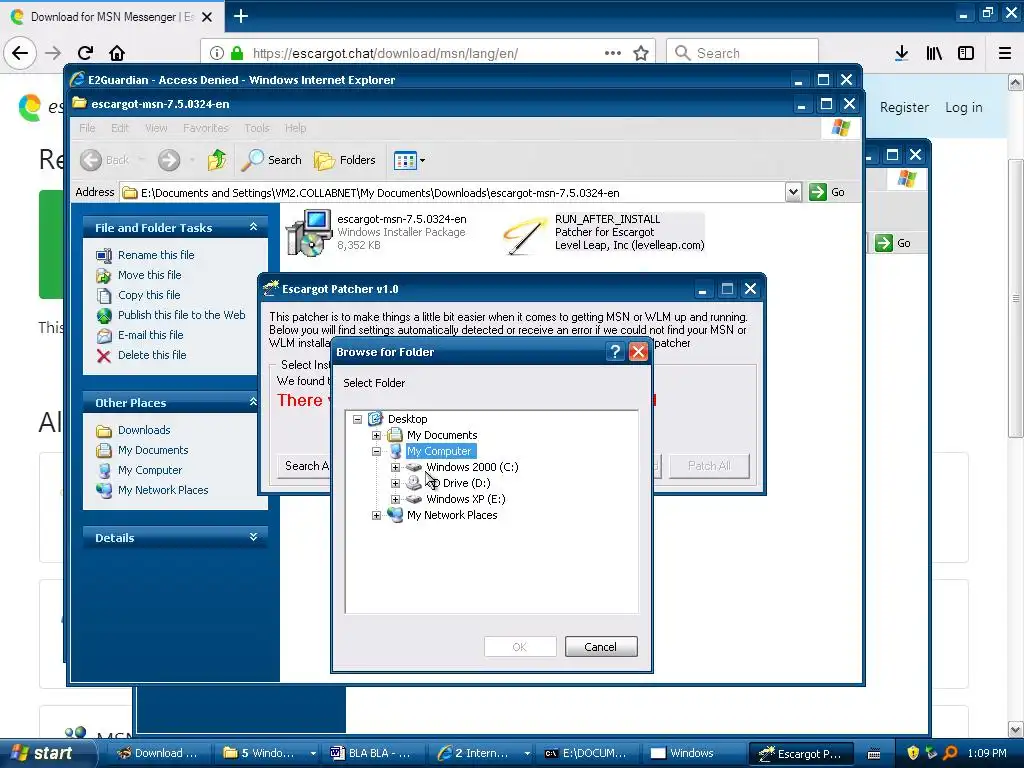Screen dimensions: 1024x768
Task: Switch to E:\DOCUM command prompt taskbar item
Action: (586, 753)
